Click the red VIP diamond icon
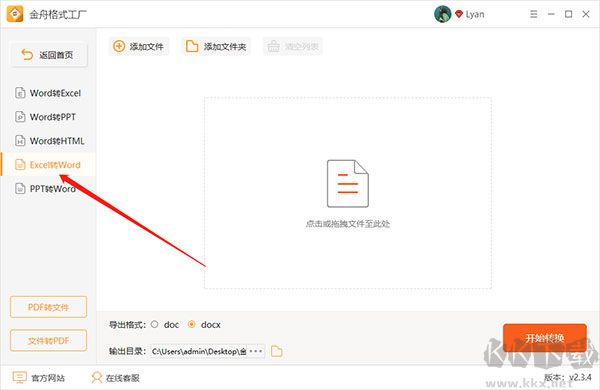Screen dimensions: 600x390 pos(459,14)
